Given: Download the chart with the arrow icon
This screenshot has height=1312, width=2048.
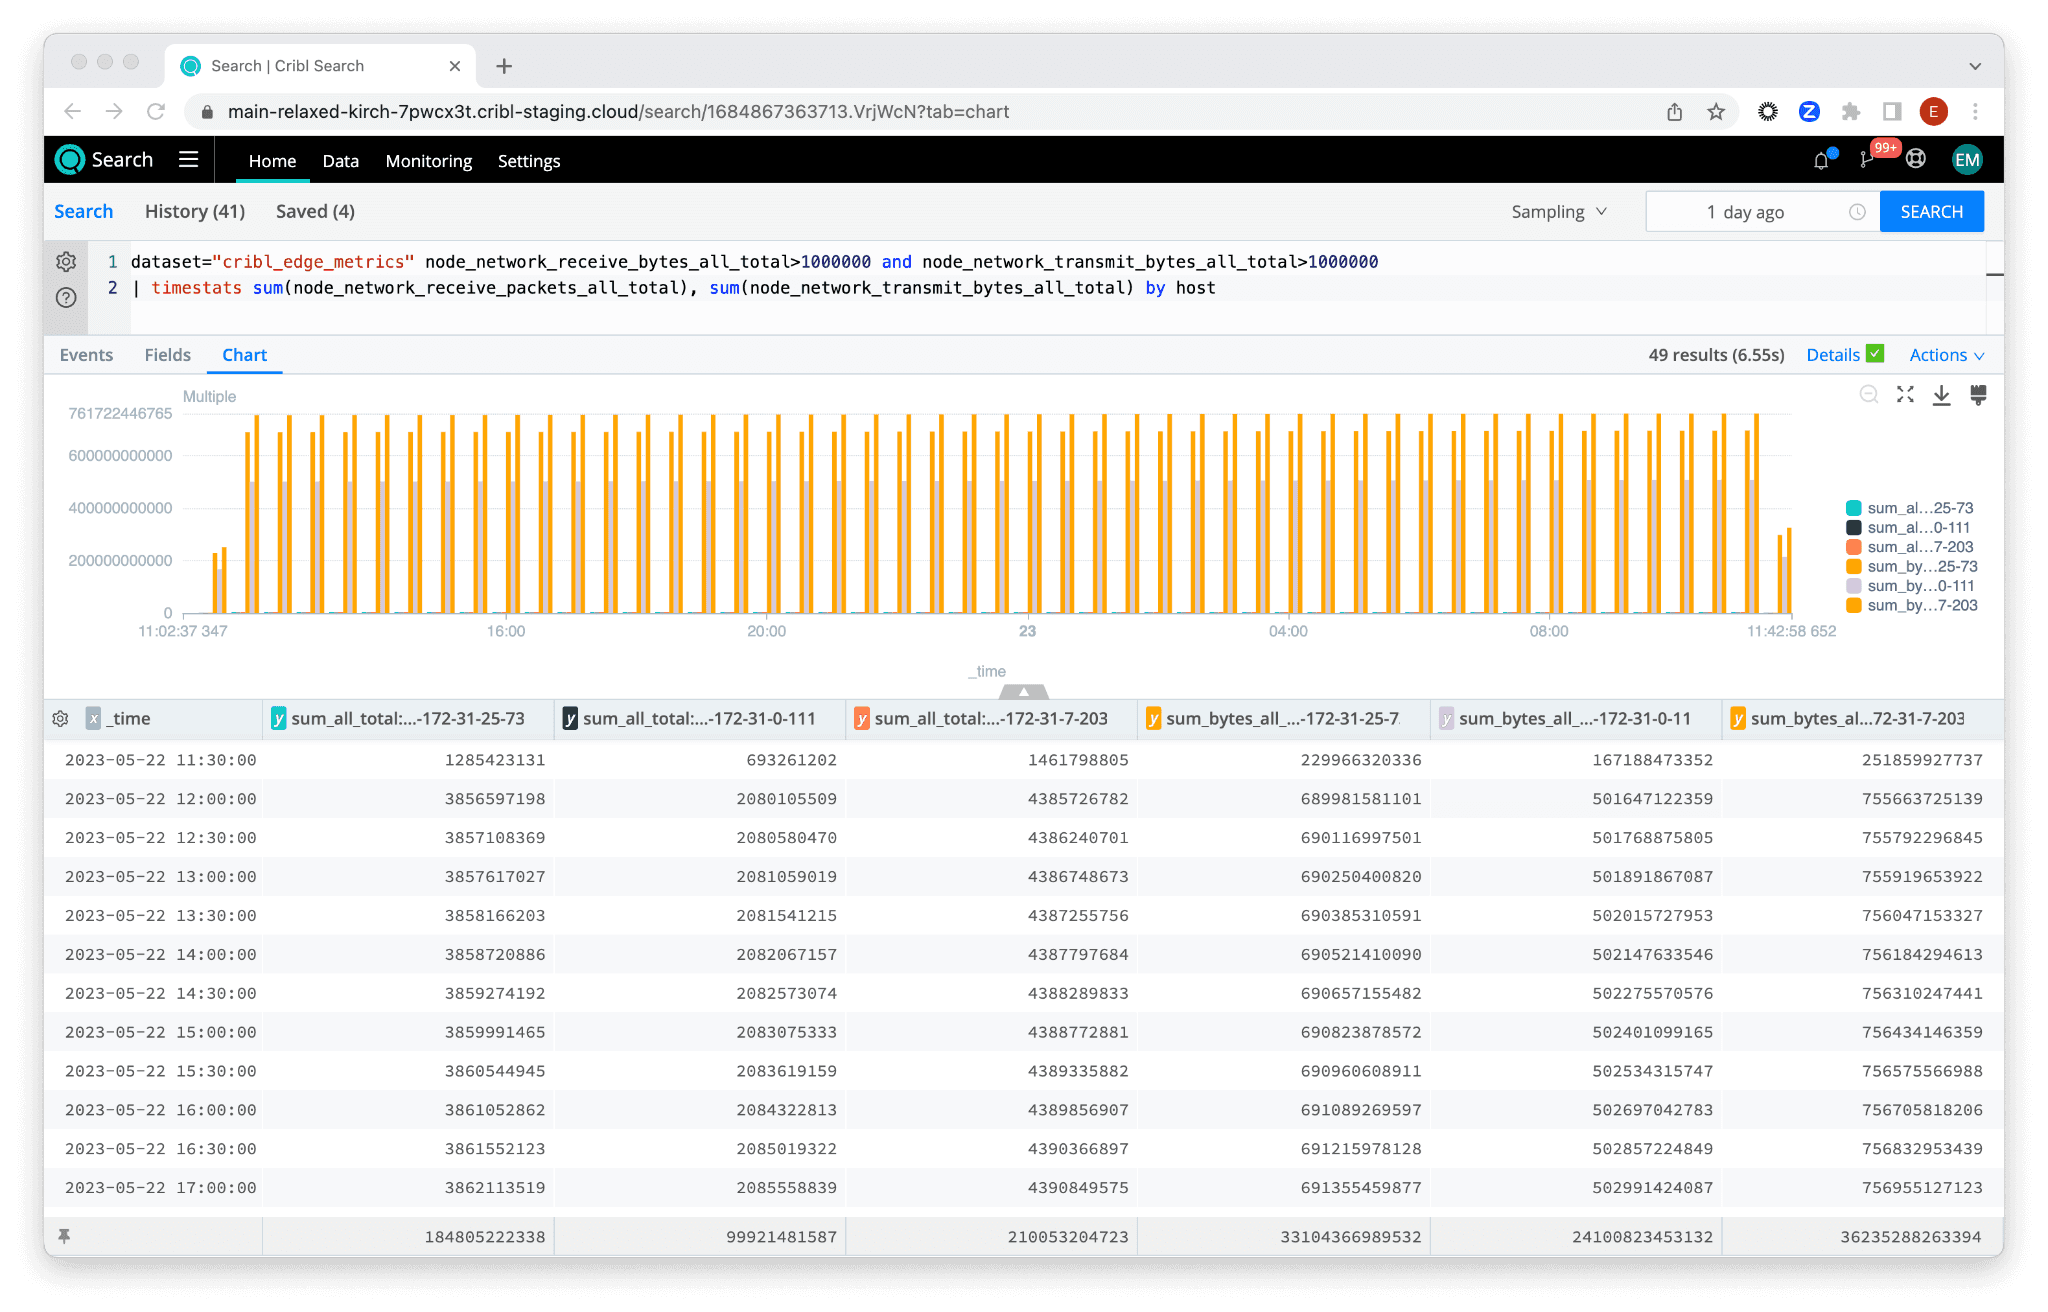Looking at the screenshot, I should (x=1941, y=395).
